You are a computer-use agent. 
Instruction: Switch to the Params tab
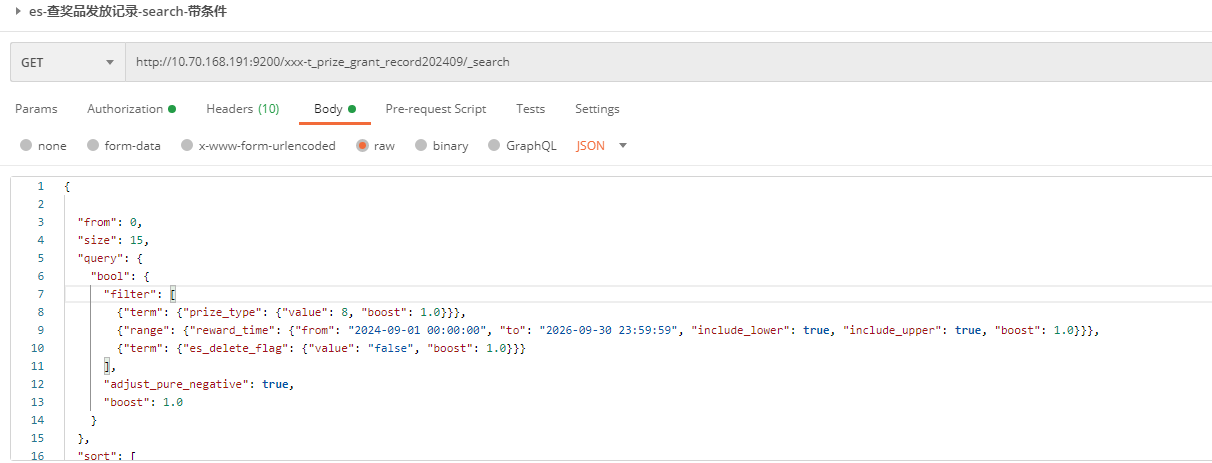point(36,109)
